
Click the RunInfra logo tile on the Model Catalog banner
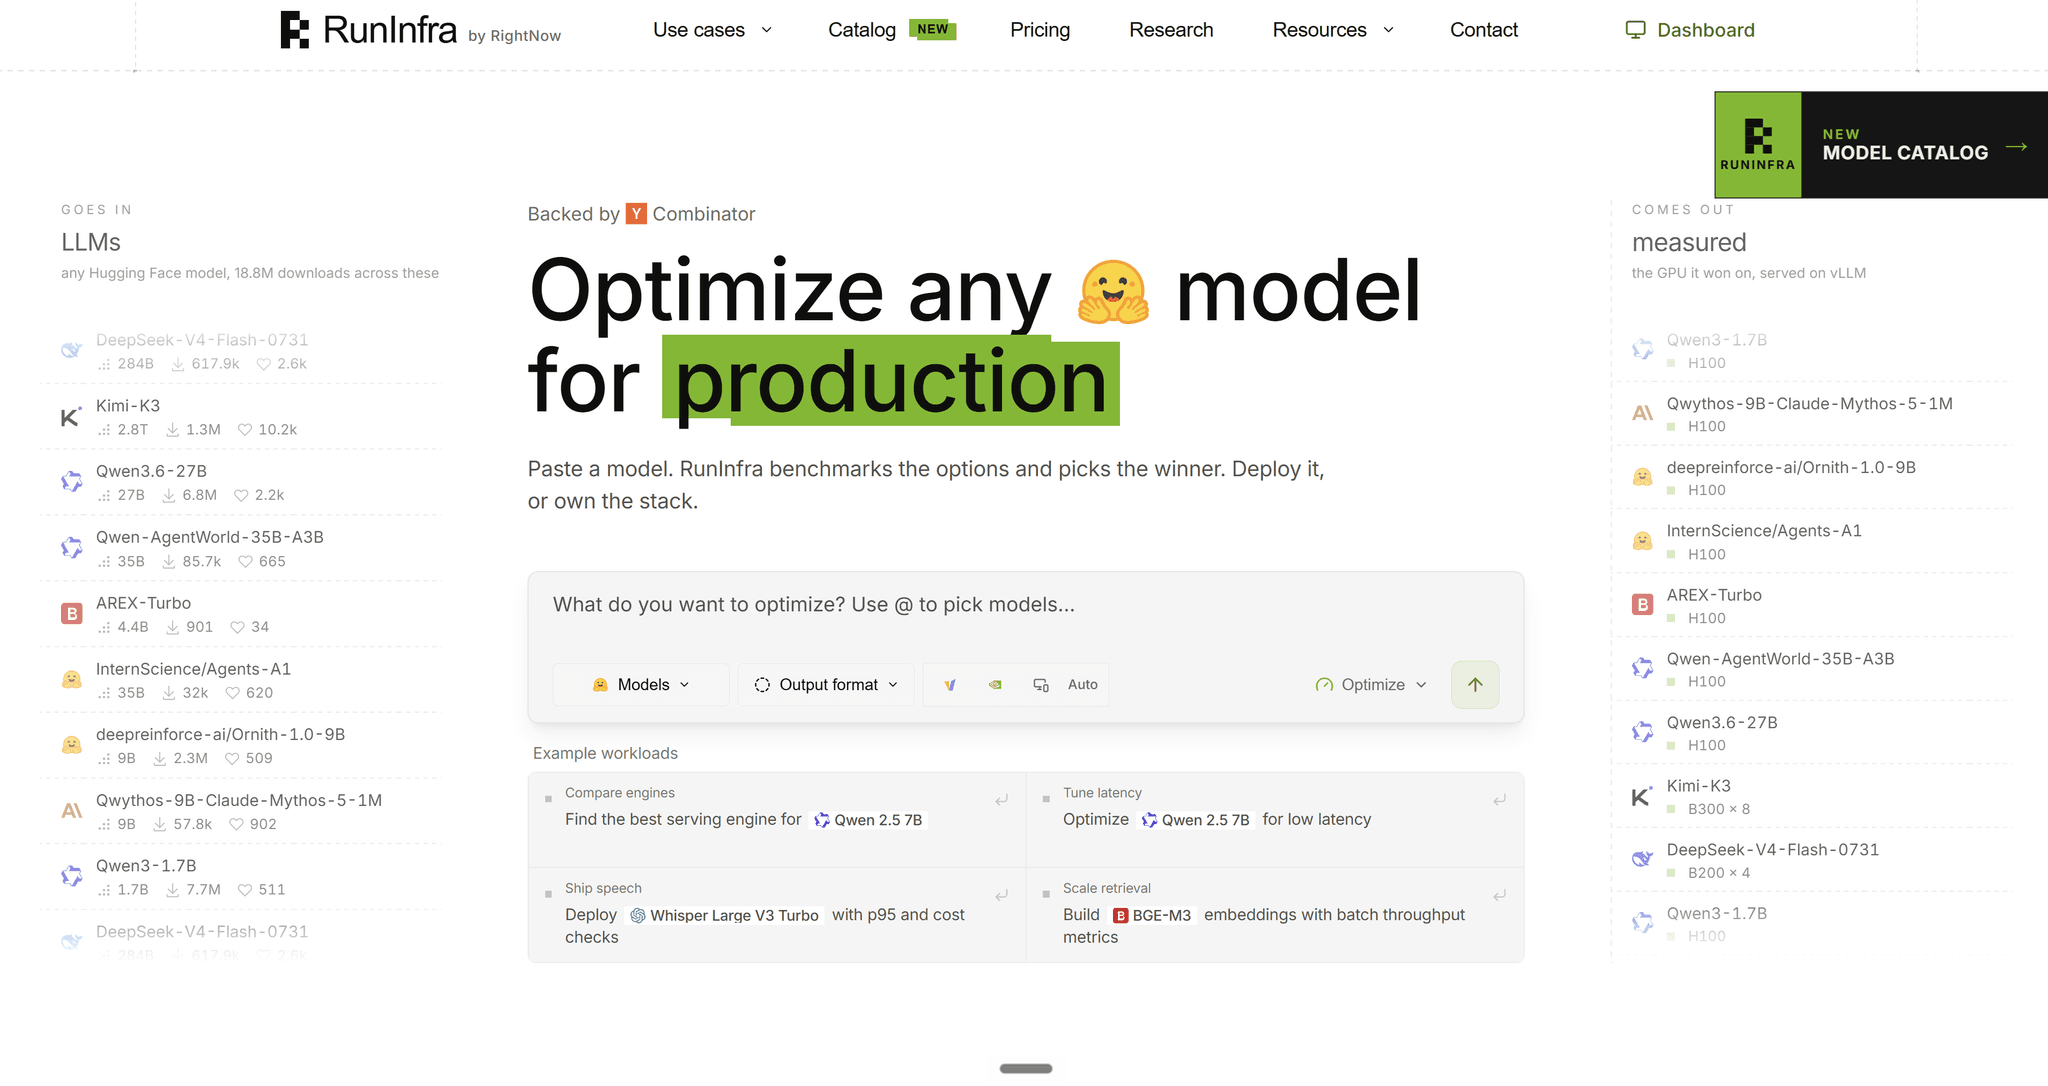coord(1758,145)
